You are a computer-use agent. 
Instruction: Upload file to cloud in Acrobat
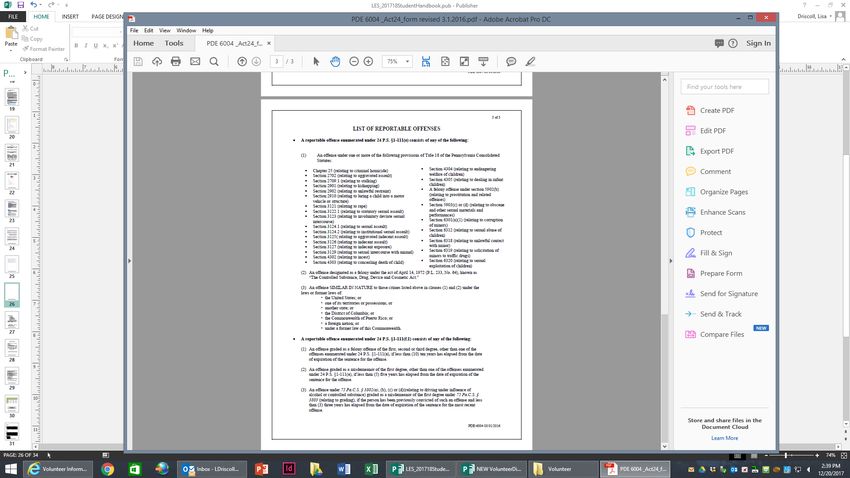click(x=157, y=62)
